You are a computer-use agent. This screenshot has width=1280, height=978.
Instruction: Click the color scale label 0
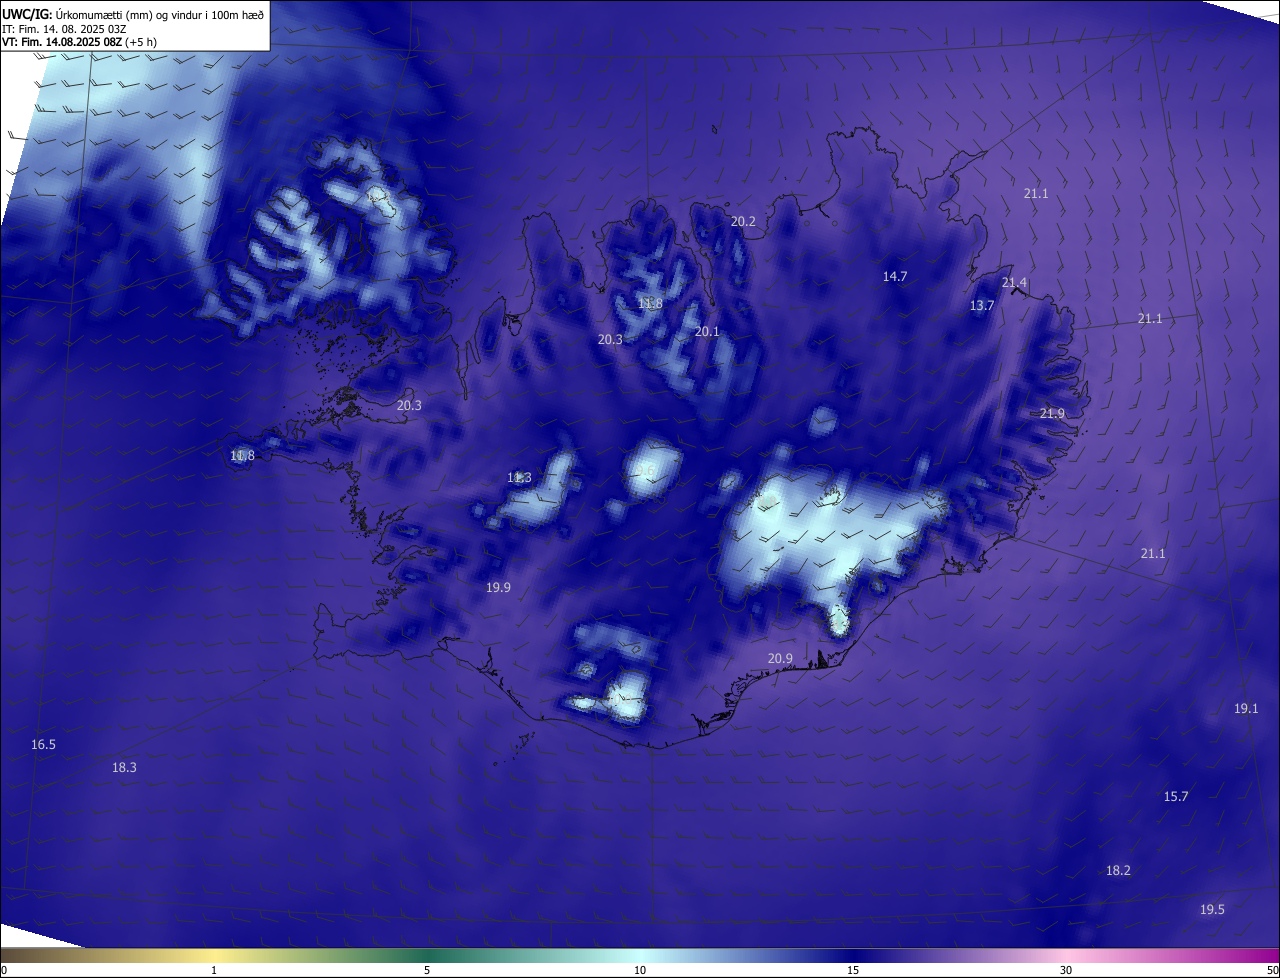[4, 970]
